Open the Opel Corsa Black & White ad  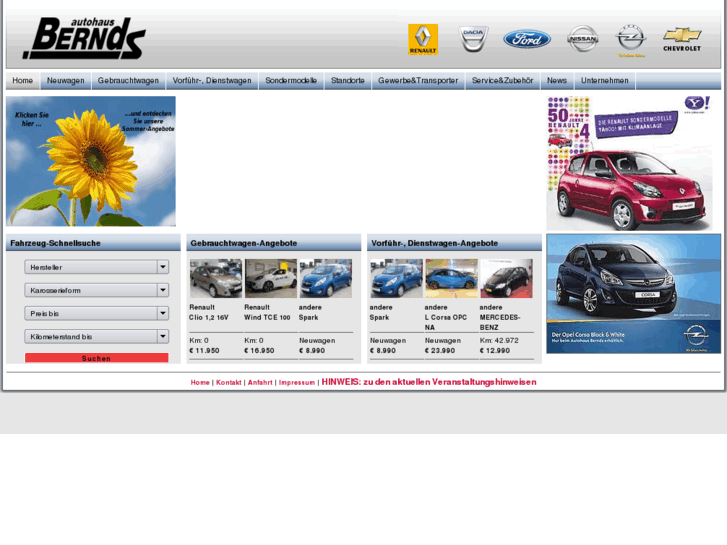634,294
